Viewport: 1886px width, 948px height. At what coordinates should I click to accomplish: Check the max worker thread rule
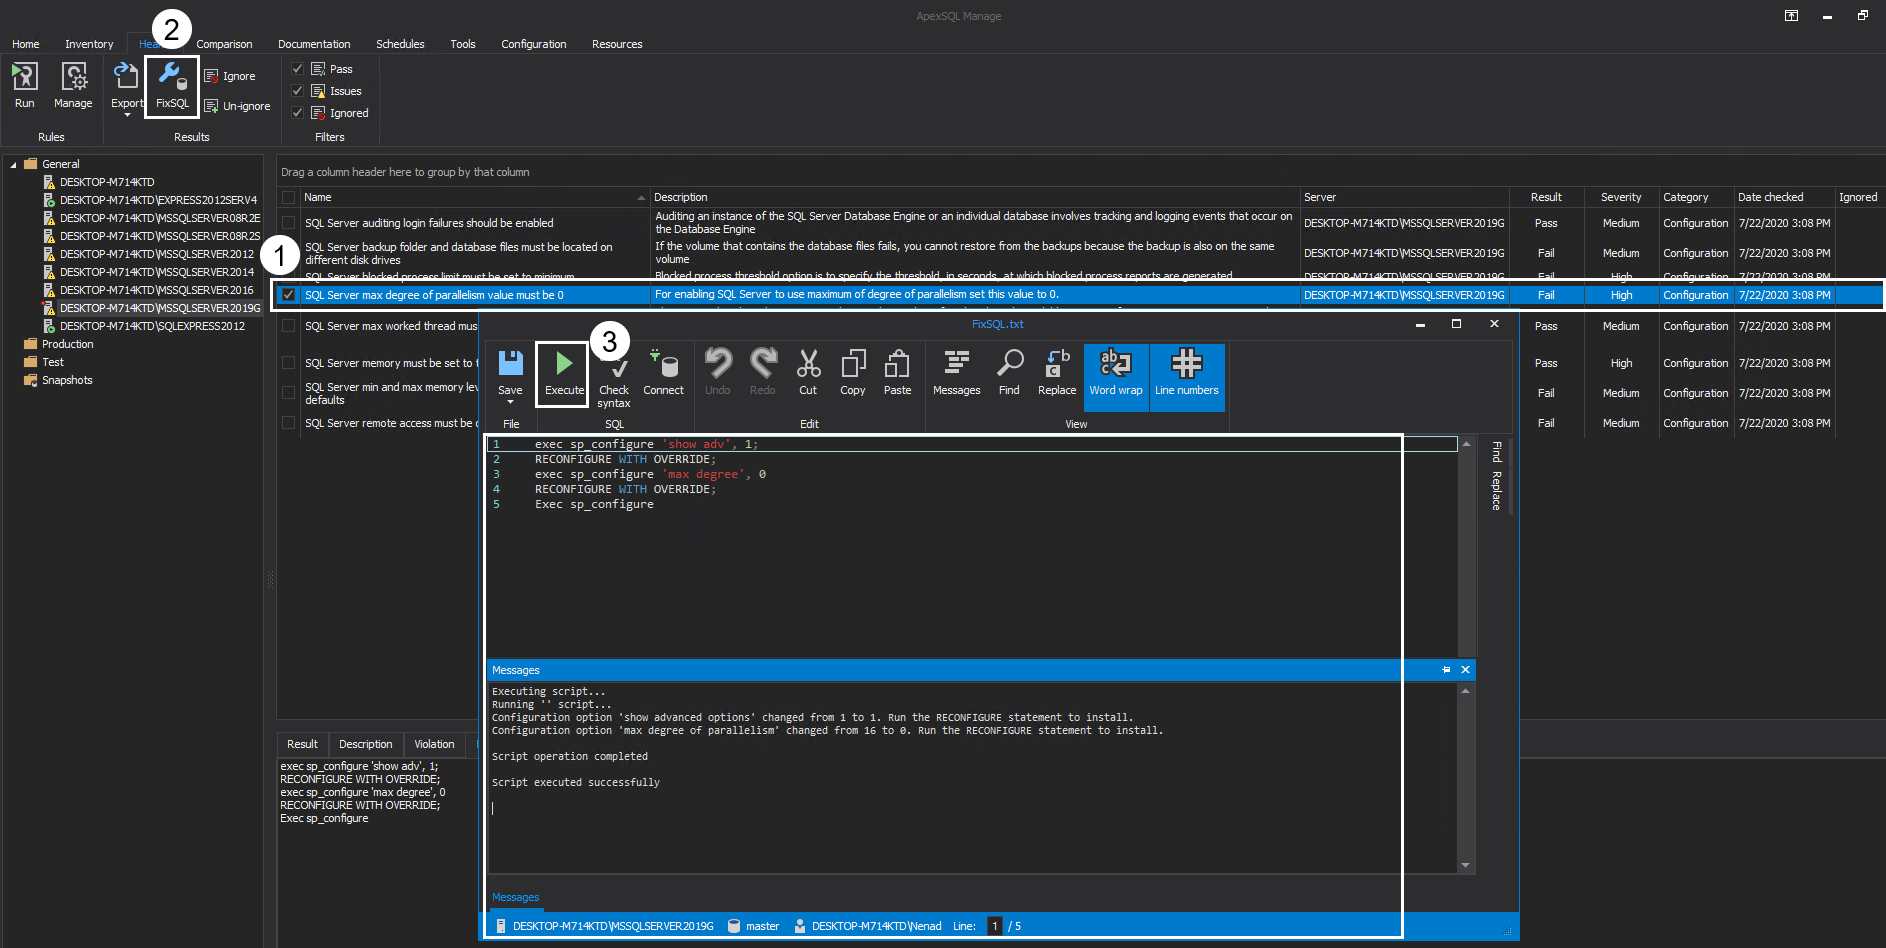pyautogui.click(x=288, y=326)
